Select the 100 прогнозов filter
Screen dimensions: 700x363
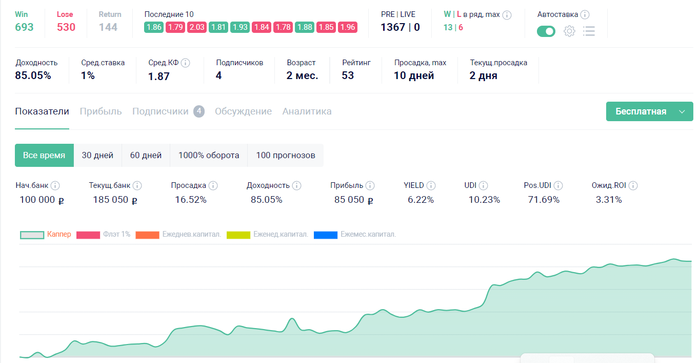(286, 155)
